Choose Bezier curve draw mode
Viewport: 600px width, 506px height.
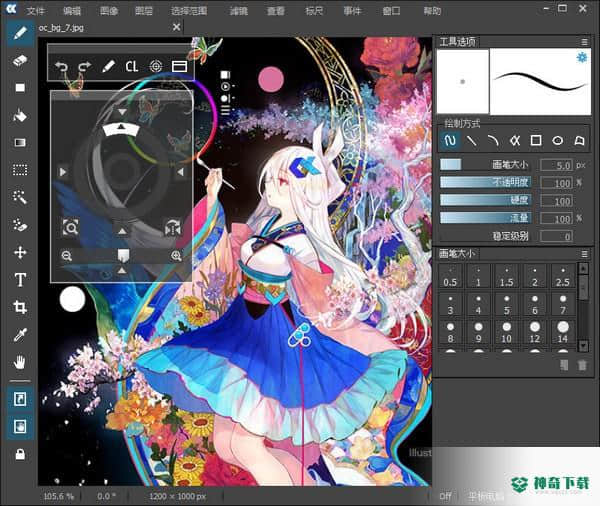click(x=515, y=140)
